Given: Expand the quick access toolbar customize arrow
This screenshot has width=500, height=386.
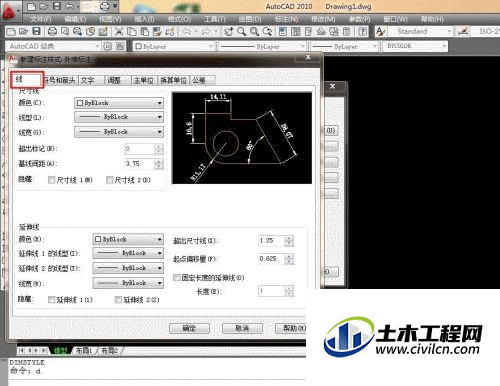Looking at the screenshot, I should (x=115, y=6).
